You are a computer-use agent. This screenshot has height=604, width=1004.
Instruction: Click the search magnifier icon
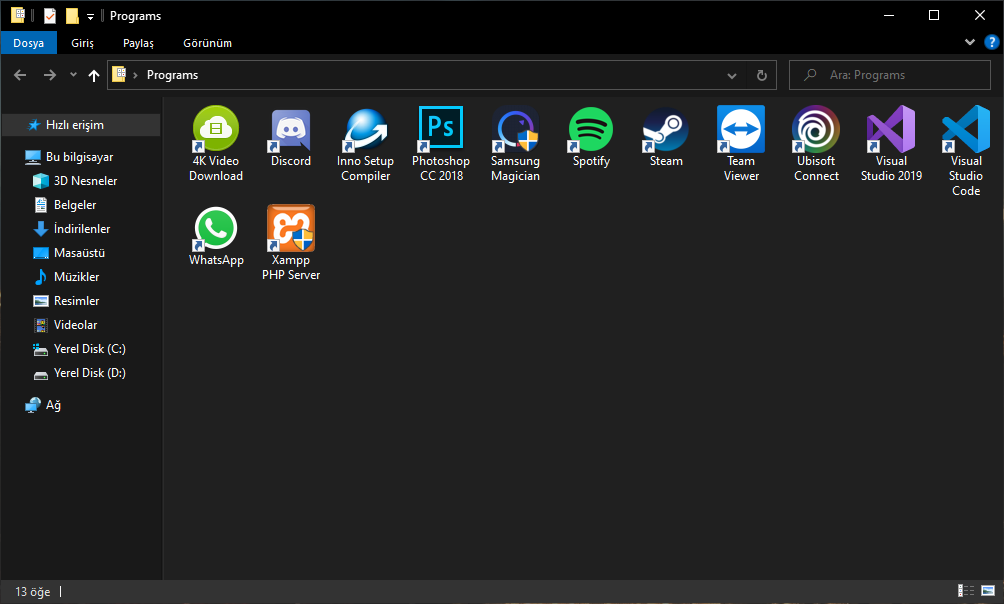(x=810, y=74)
